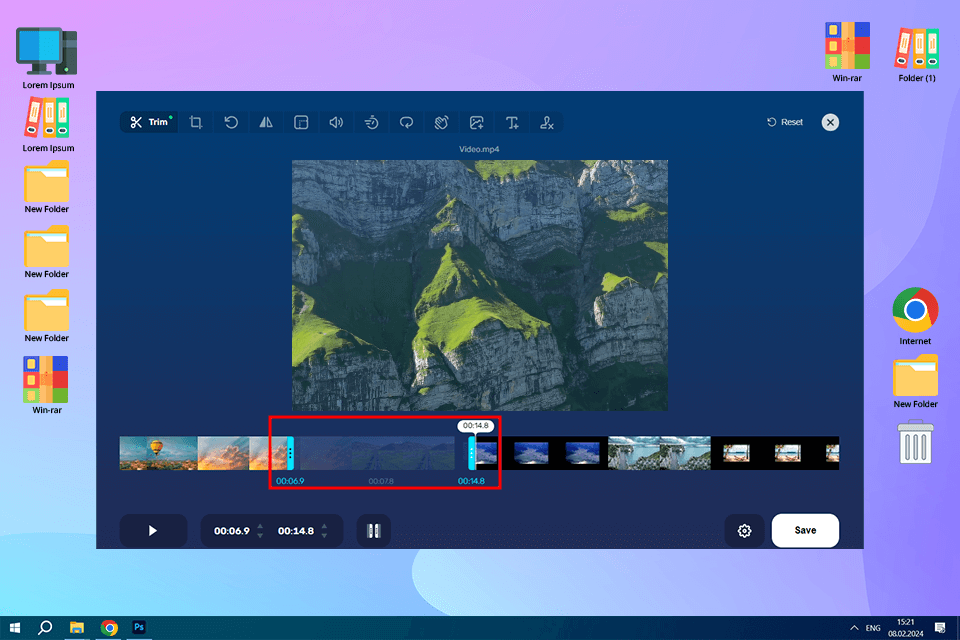Viewport: 960px width, 640px height.
Task: Open the Crop tool
Action: 196,122
